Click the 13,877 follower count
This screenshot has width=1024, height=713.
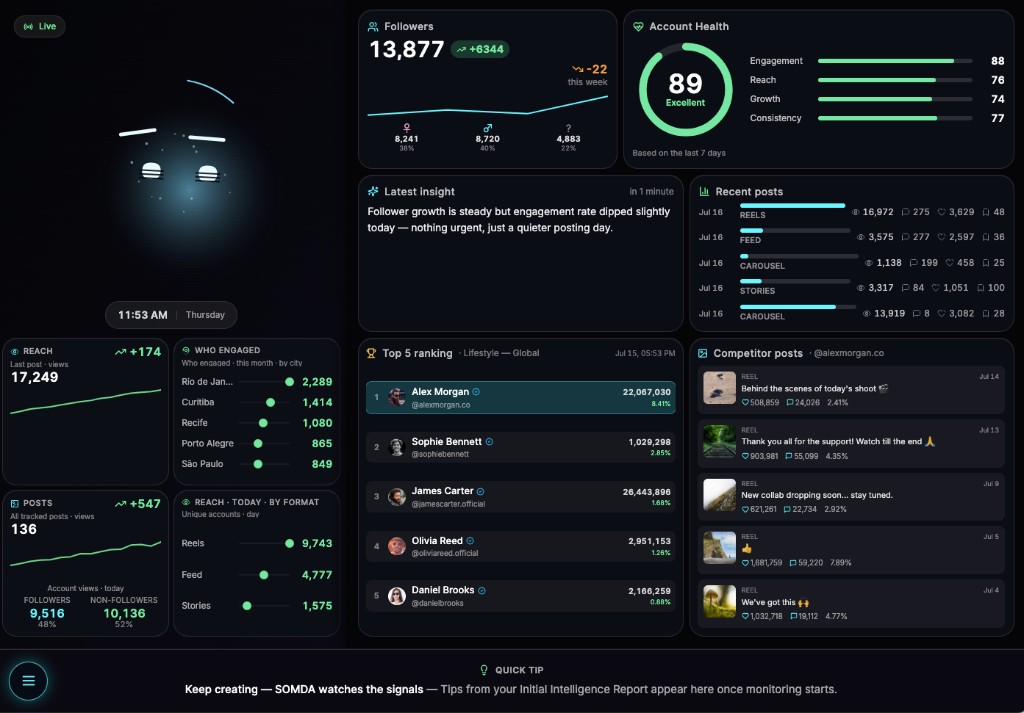click(x=407, y=49)
